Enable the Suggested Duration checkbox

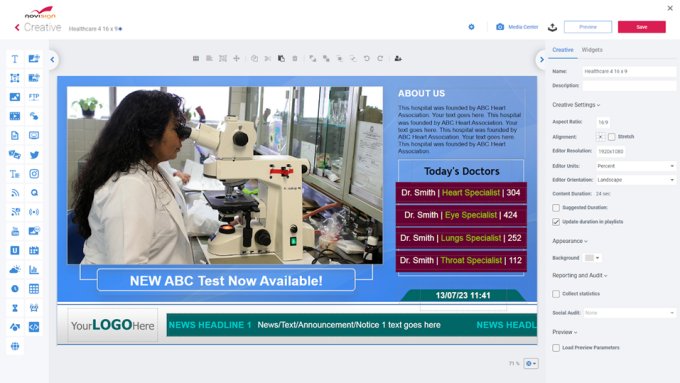click(556, 208)
